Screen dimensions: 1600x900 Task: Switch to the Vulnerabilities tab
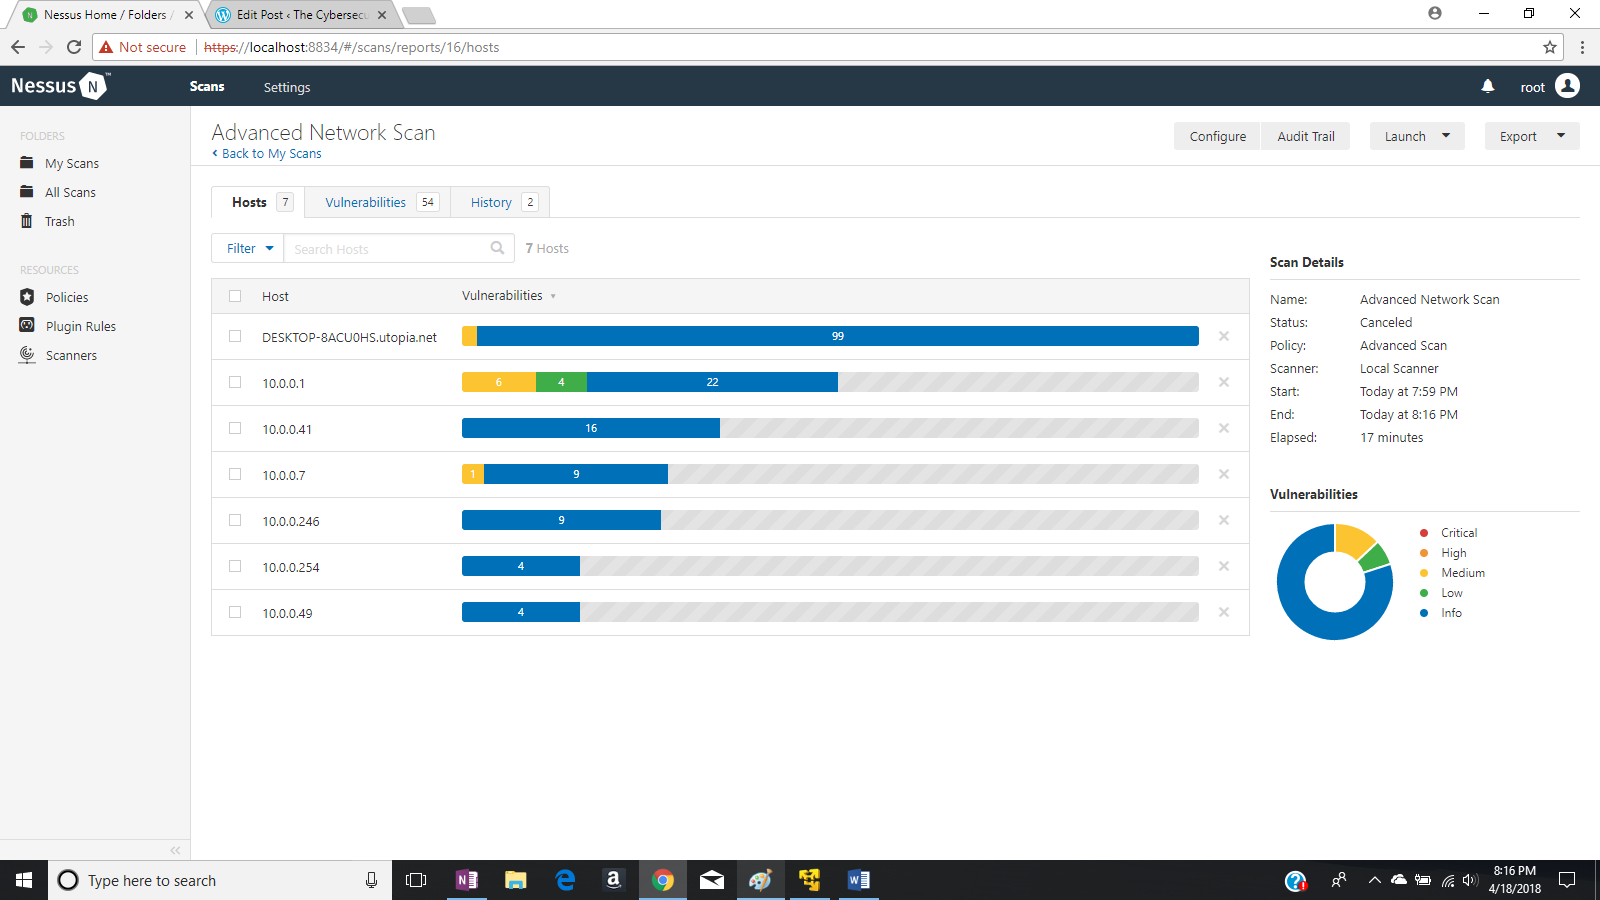[x=364, y=201]
